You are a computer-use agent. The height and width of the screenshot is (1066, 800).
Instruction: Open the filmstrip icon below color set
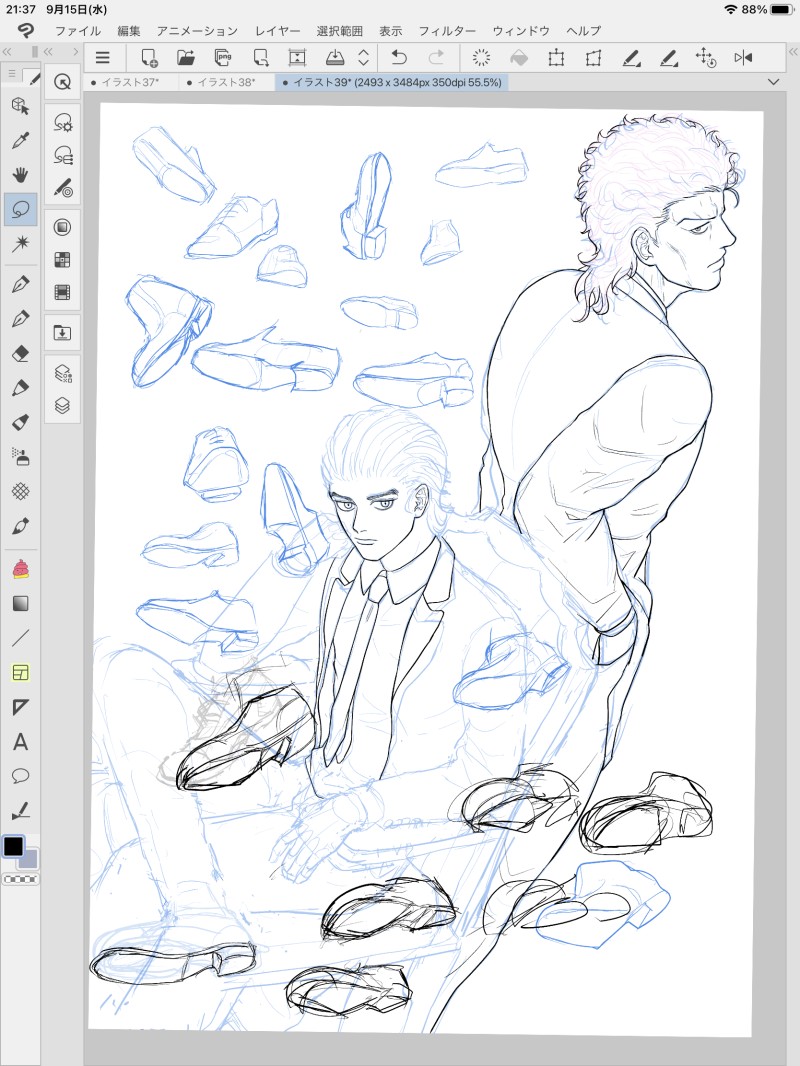coord(63,292)
